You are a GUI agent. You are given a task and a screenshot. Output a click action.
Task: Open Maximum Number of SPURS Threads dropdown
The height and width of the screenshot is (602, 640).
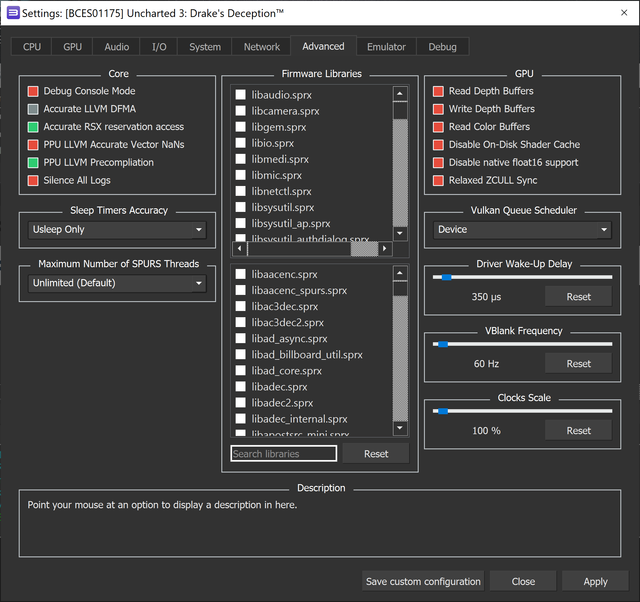tap(117, 283)
